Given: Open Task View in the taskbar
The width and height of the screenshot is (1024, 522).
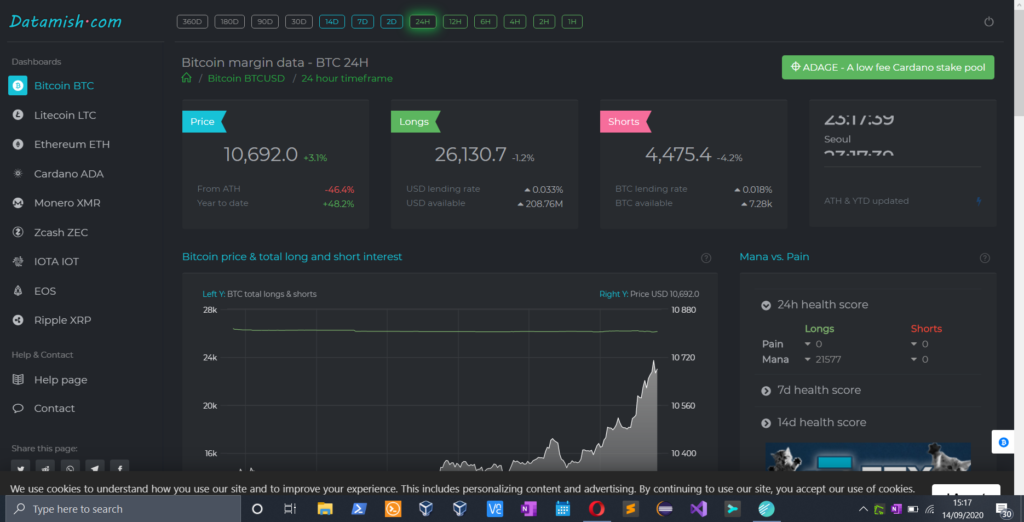Looking at the screenshot, I should click(291, 509).
